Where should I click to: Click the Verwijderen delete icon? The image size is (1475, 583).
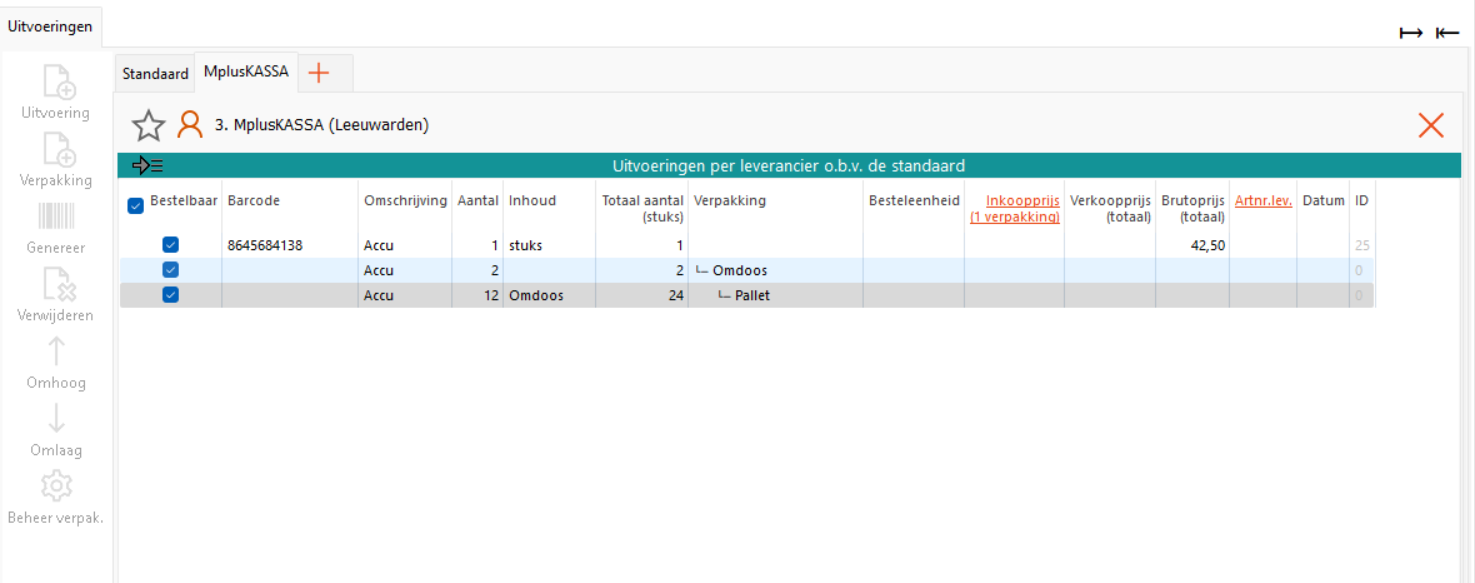pos(57,285)
